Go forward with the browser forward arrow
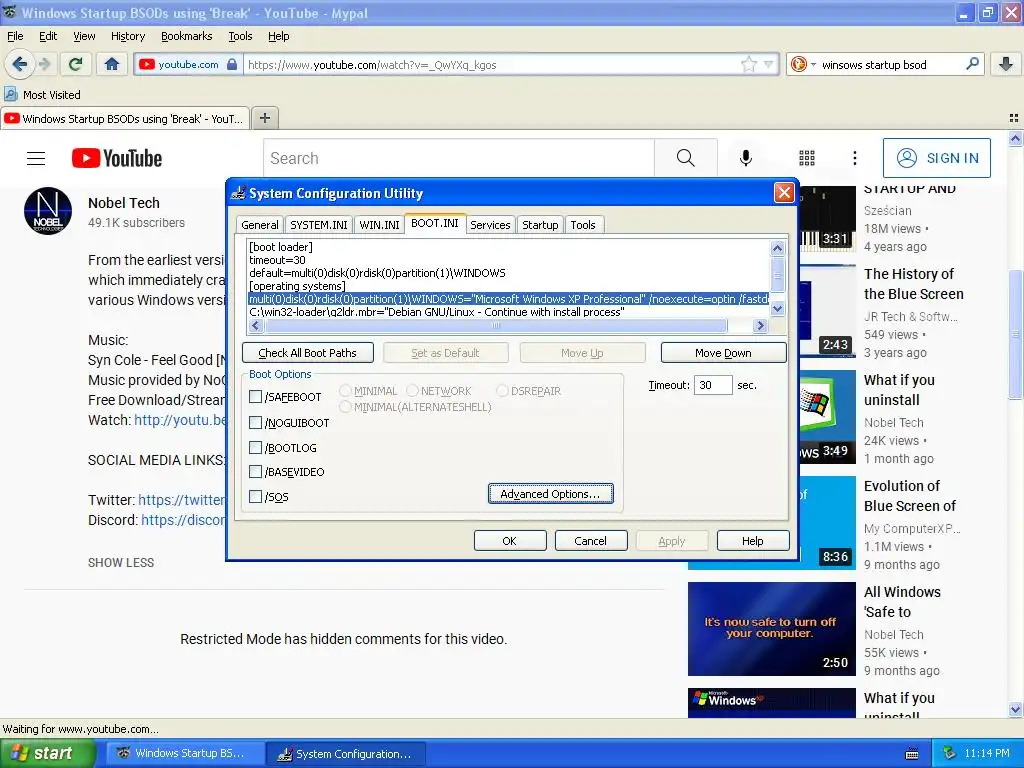Screen dimensions: 1024x768 [x=45, y=64]
